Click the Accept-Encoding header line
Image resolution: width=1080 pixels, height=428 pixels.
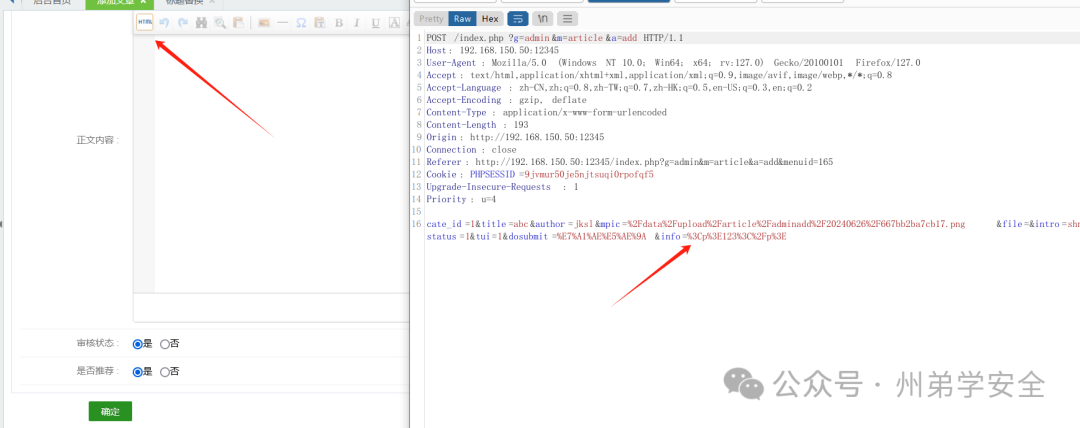point(506,100)
